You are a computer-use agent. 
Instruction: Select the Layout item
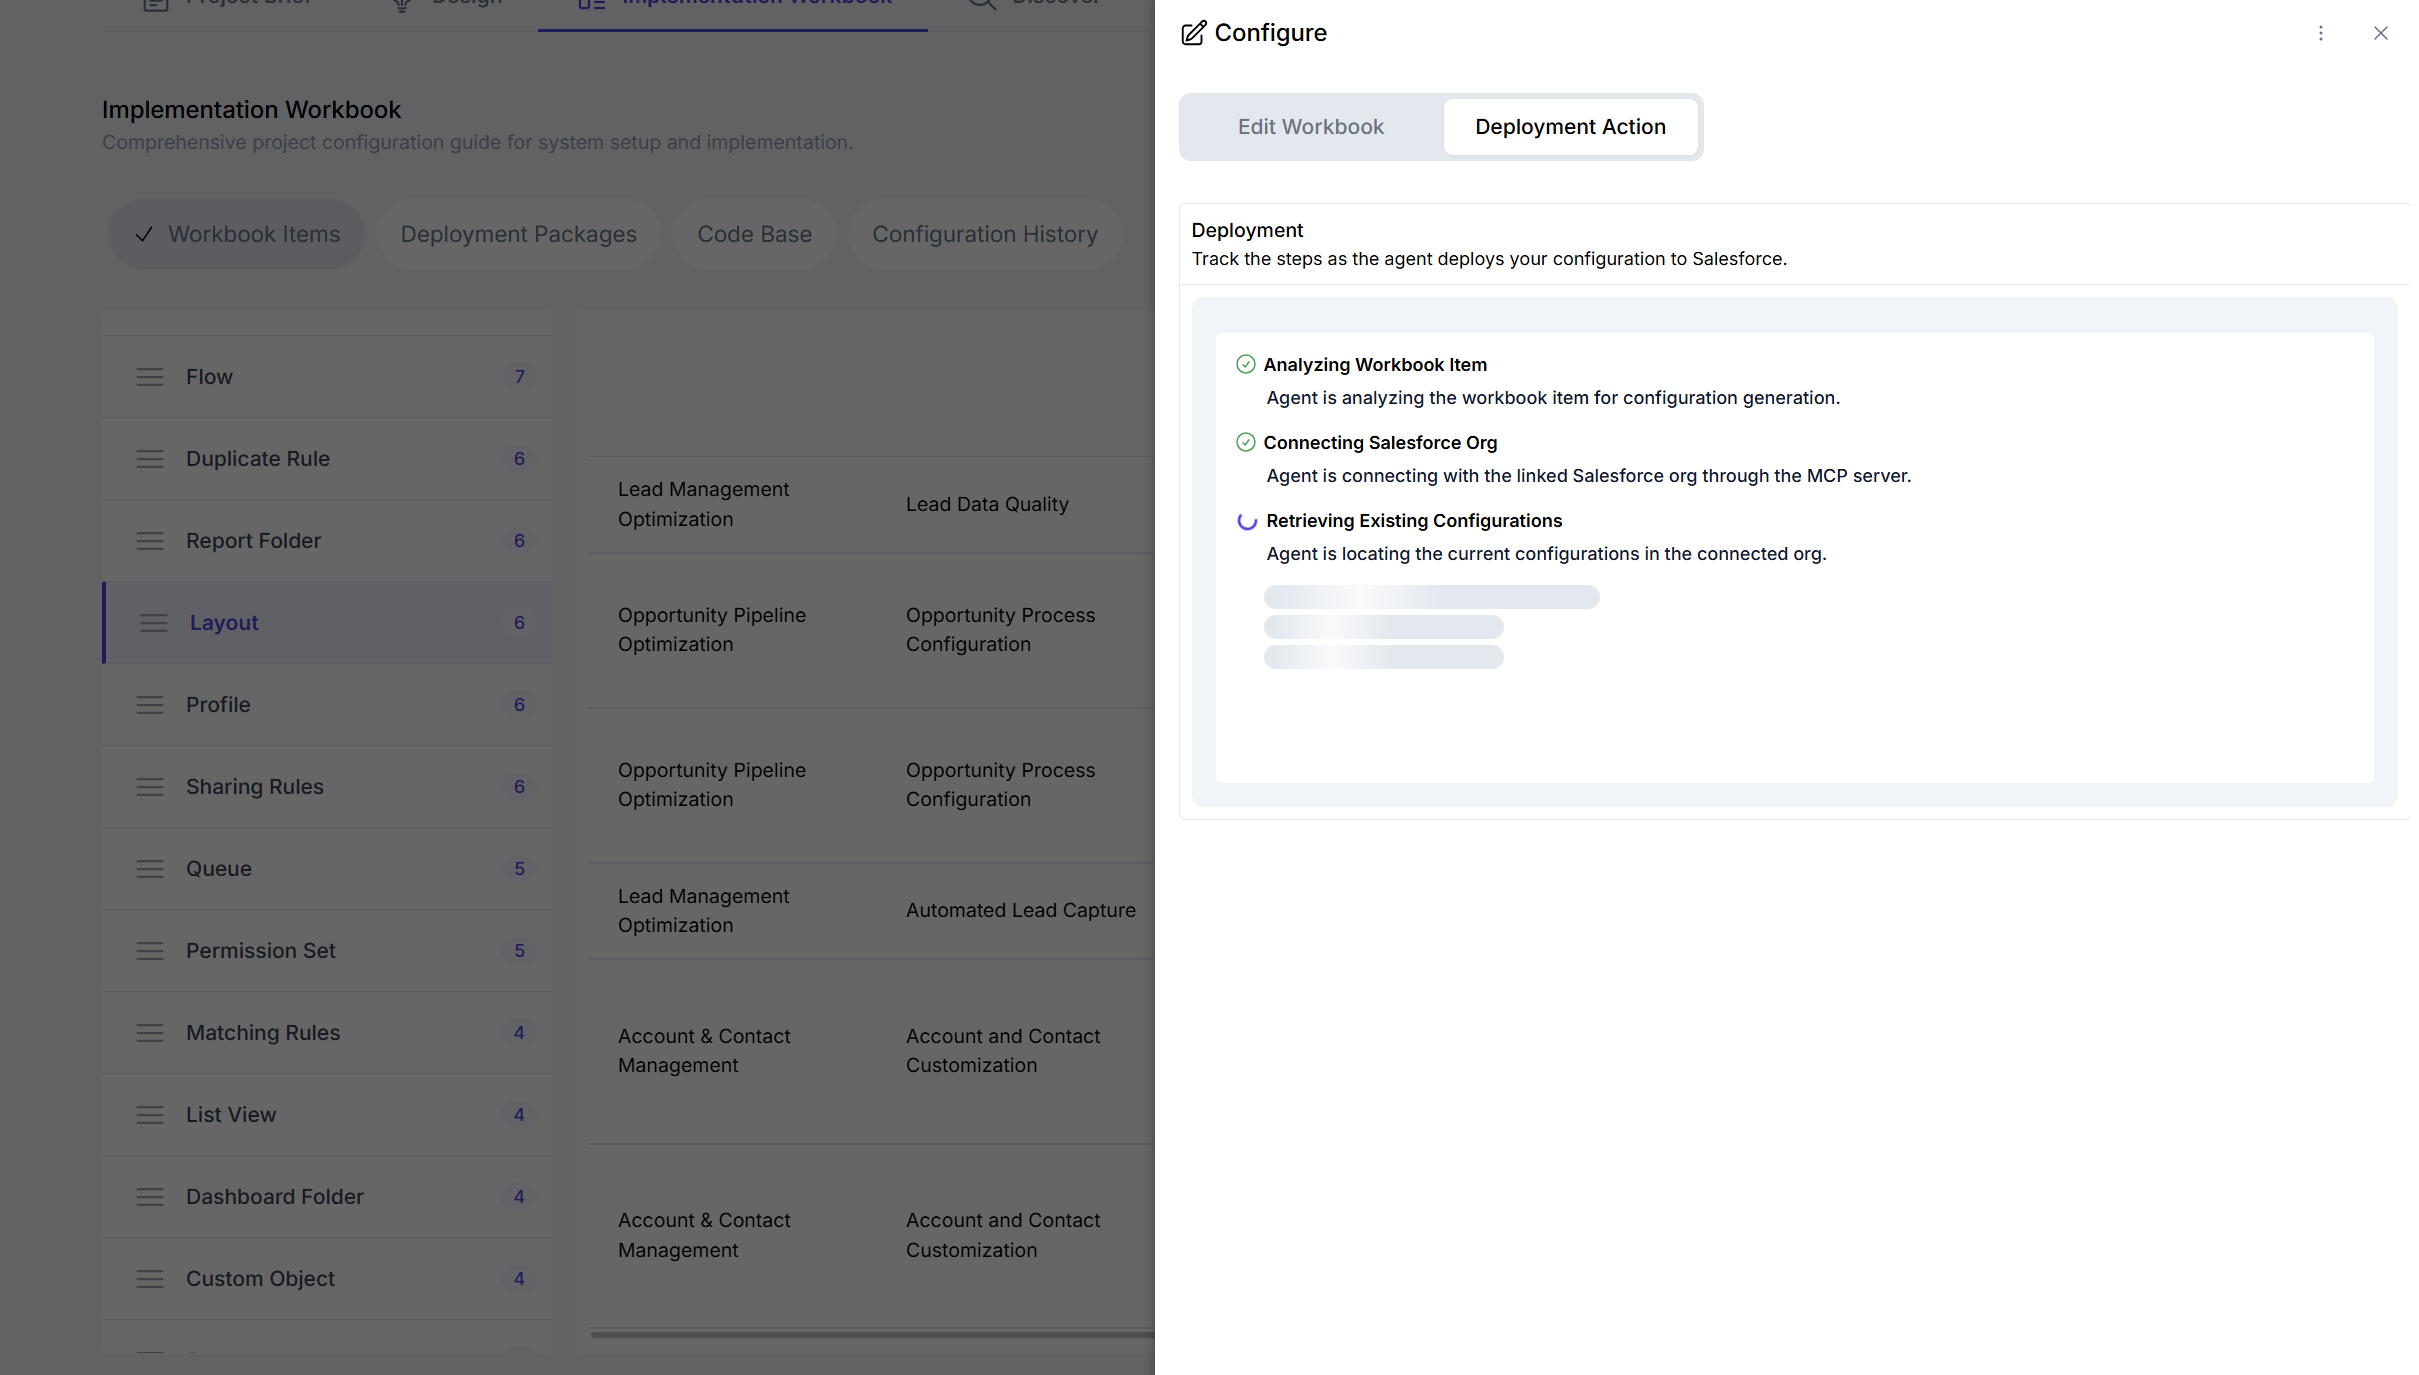pyautogui.click(x=327, y=623)
